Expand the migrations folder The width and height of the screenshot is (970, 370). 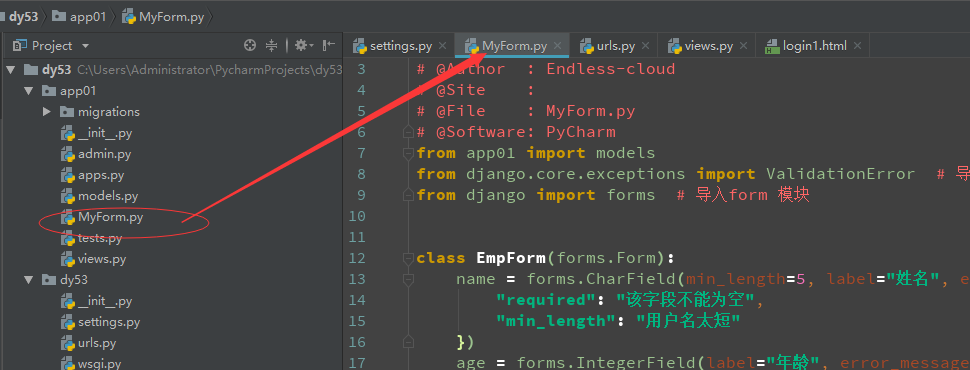pos(47,111)
